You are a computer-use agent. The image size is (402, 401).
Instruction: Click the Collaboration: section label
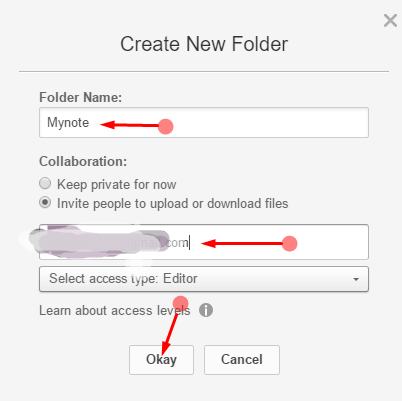(83, 161)
